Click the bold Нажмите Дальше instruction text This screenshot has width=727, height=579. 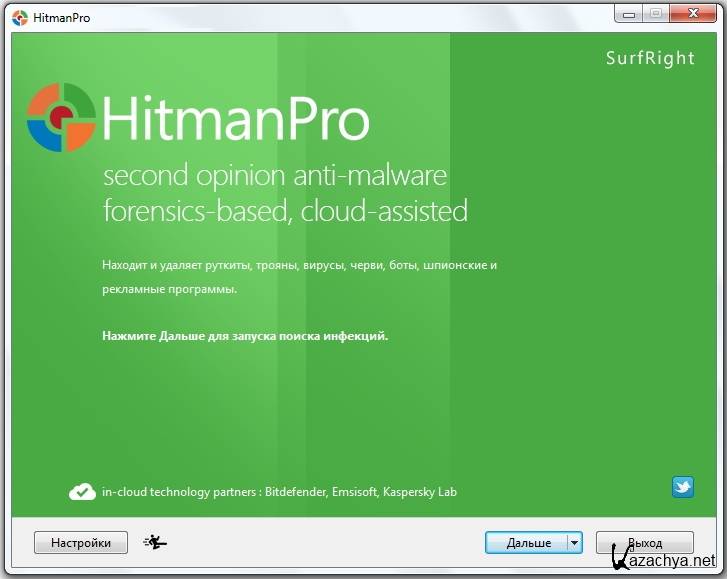click(x=244, y=336)
